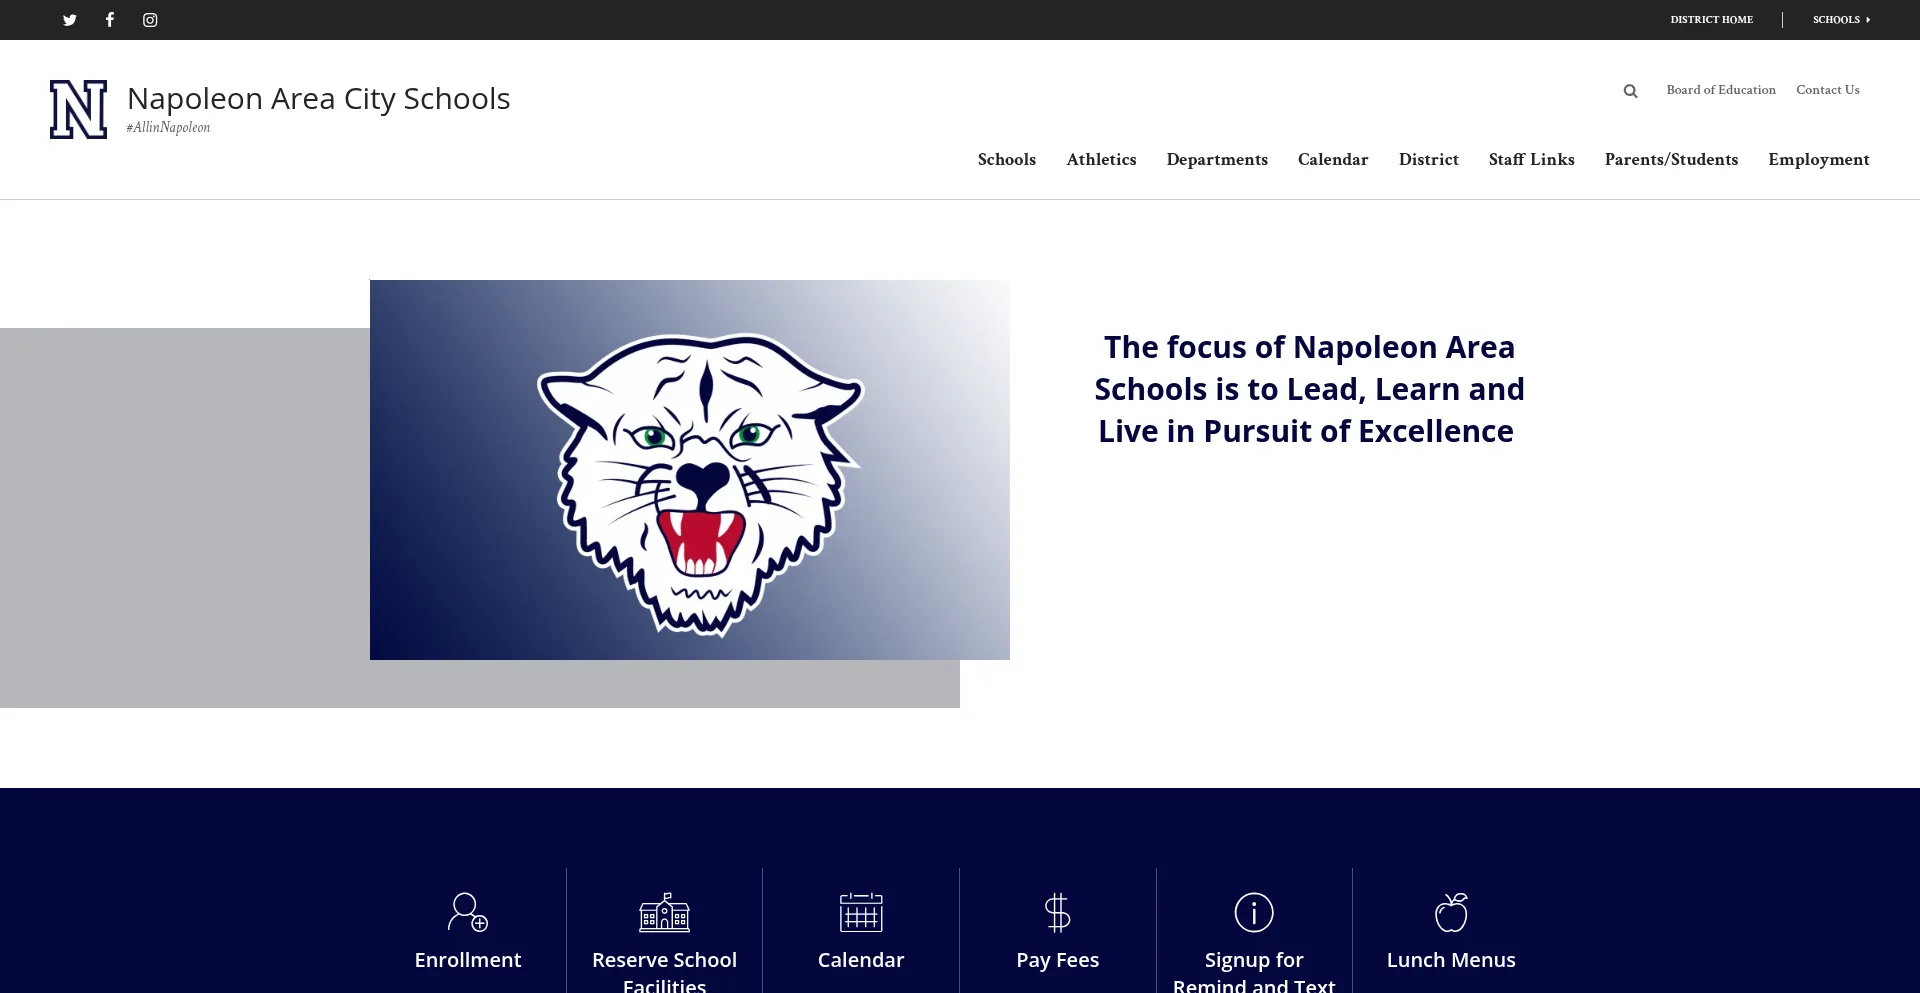Click the search magnifier icon
1920x993 pixels.
coord(1630,91)
